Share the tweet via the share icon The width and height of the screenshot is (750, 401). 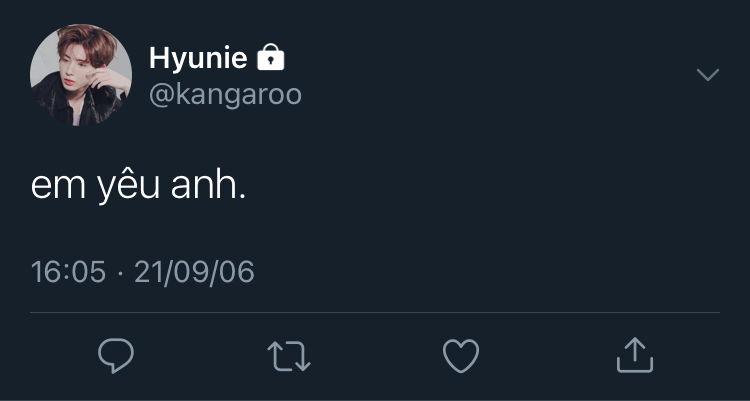click(634, 355)
